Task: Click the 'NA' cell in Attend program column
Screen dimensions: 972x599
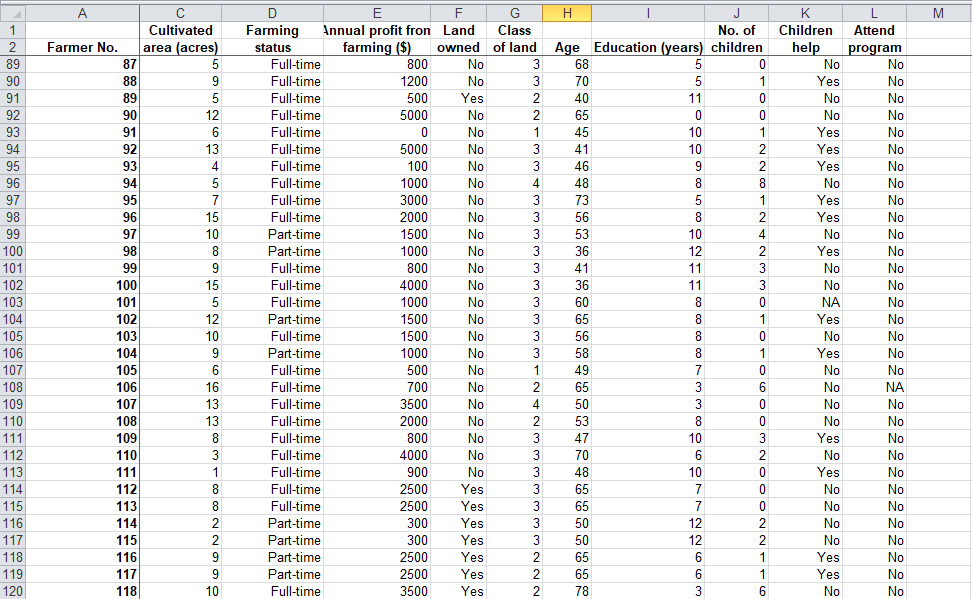Action: pos(874,387)
